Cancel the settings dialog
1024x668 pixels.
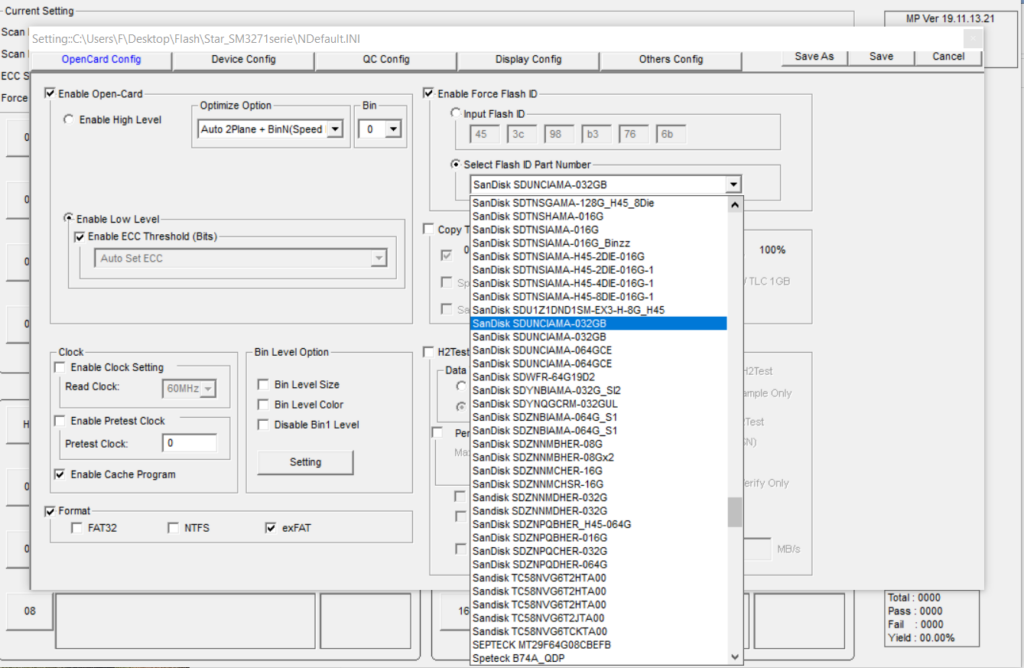point(948,57)
